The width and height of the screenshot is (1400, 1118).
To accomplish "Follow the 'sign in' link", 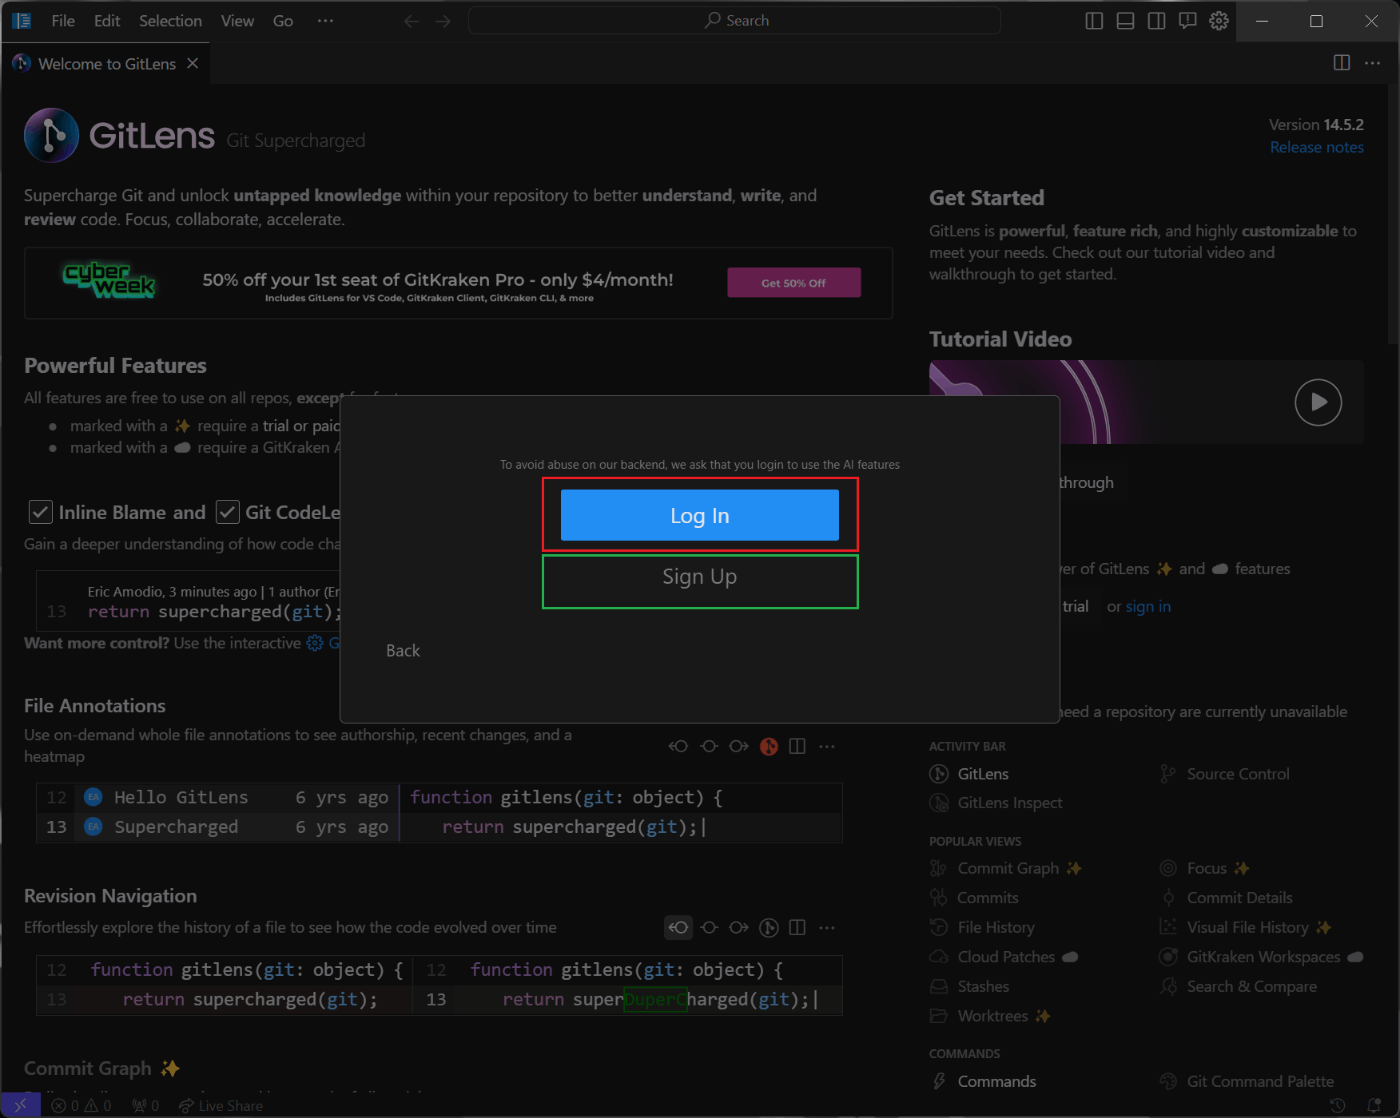I will pos(1148,606).
